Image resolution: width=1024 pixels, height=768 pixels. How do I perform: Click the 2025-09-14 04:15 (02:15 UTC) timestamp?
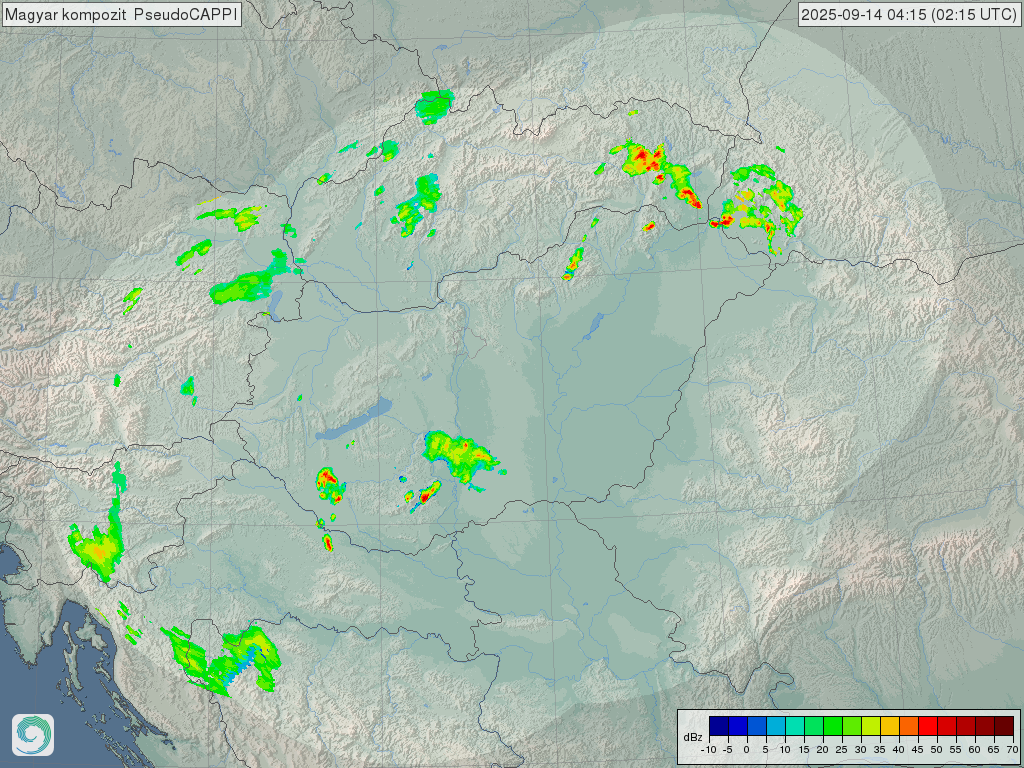pos(909,14)
